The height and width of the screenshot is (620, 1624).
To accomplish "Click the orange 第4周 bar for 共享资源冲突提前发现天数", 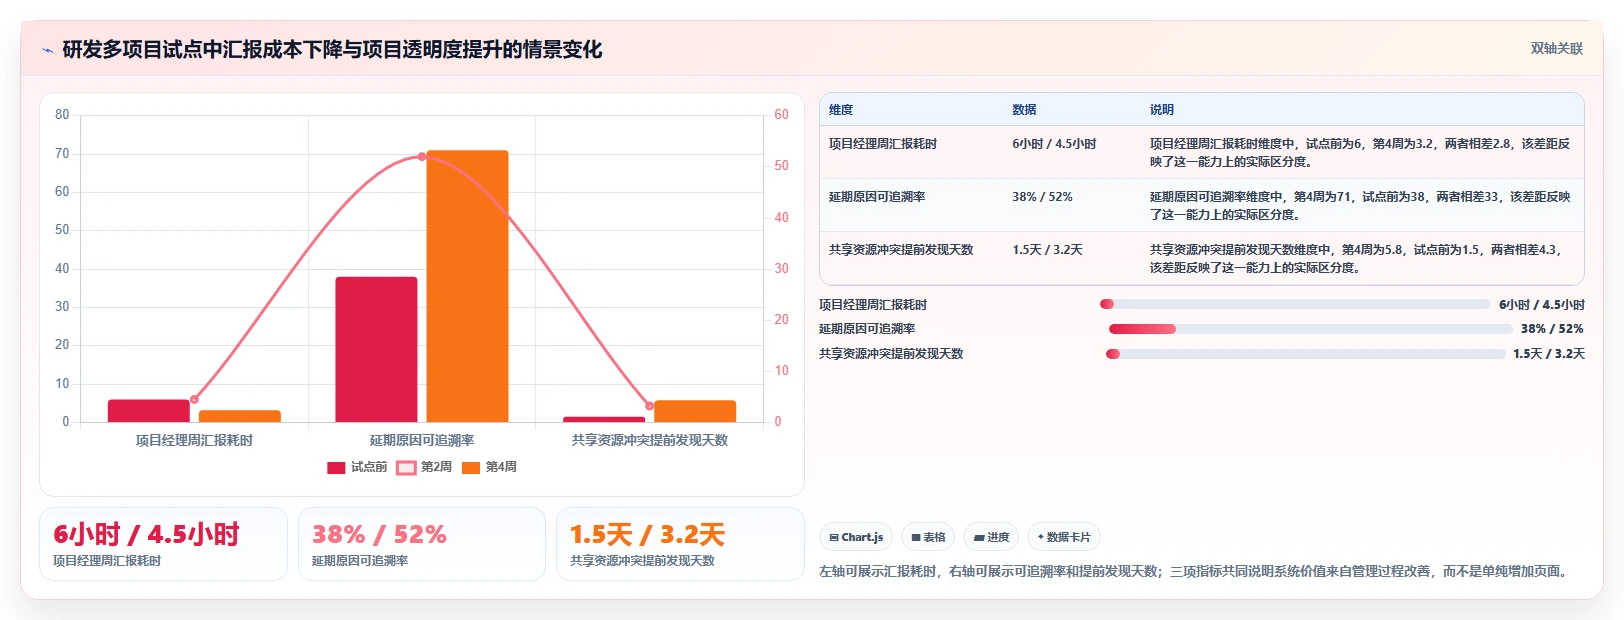I will point(695,411).
